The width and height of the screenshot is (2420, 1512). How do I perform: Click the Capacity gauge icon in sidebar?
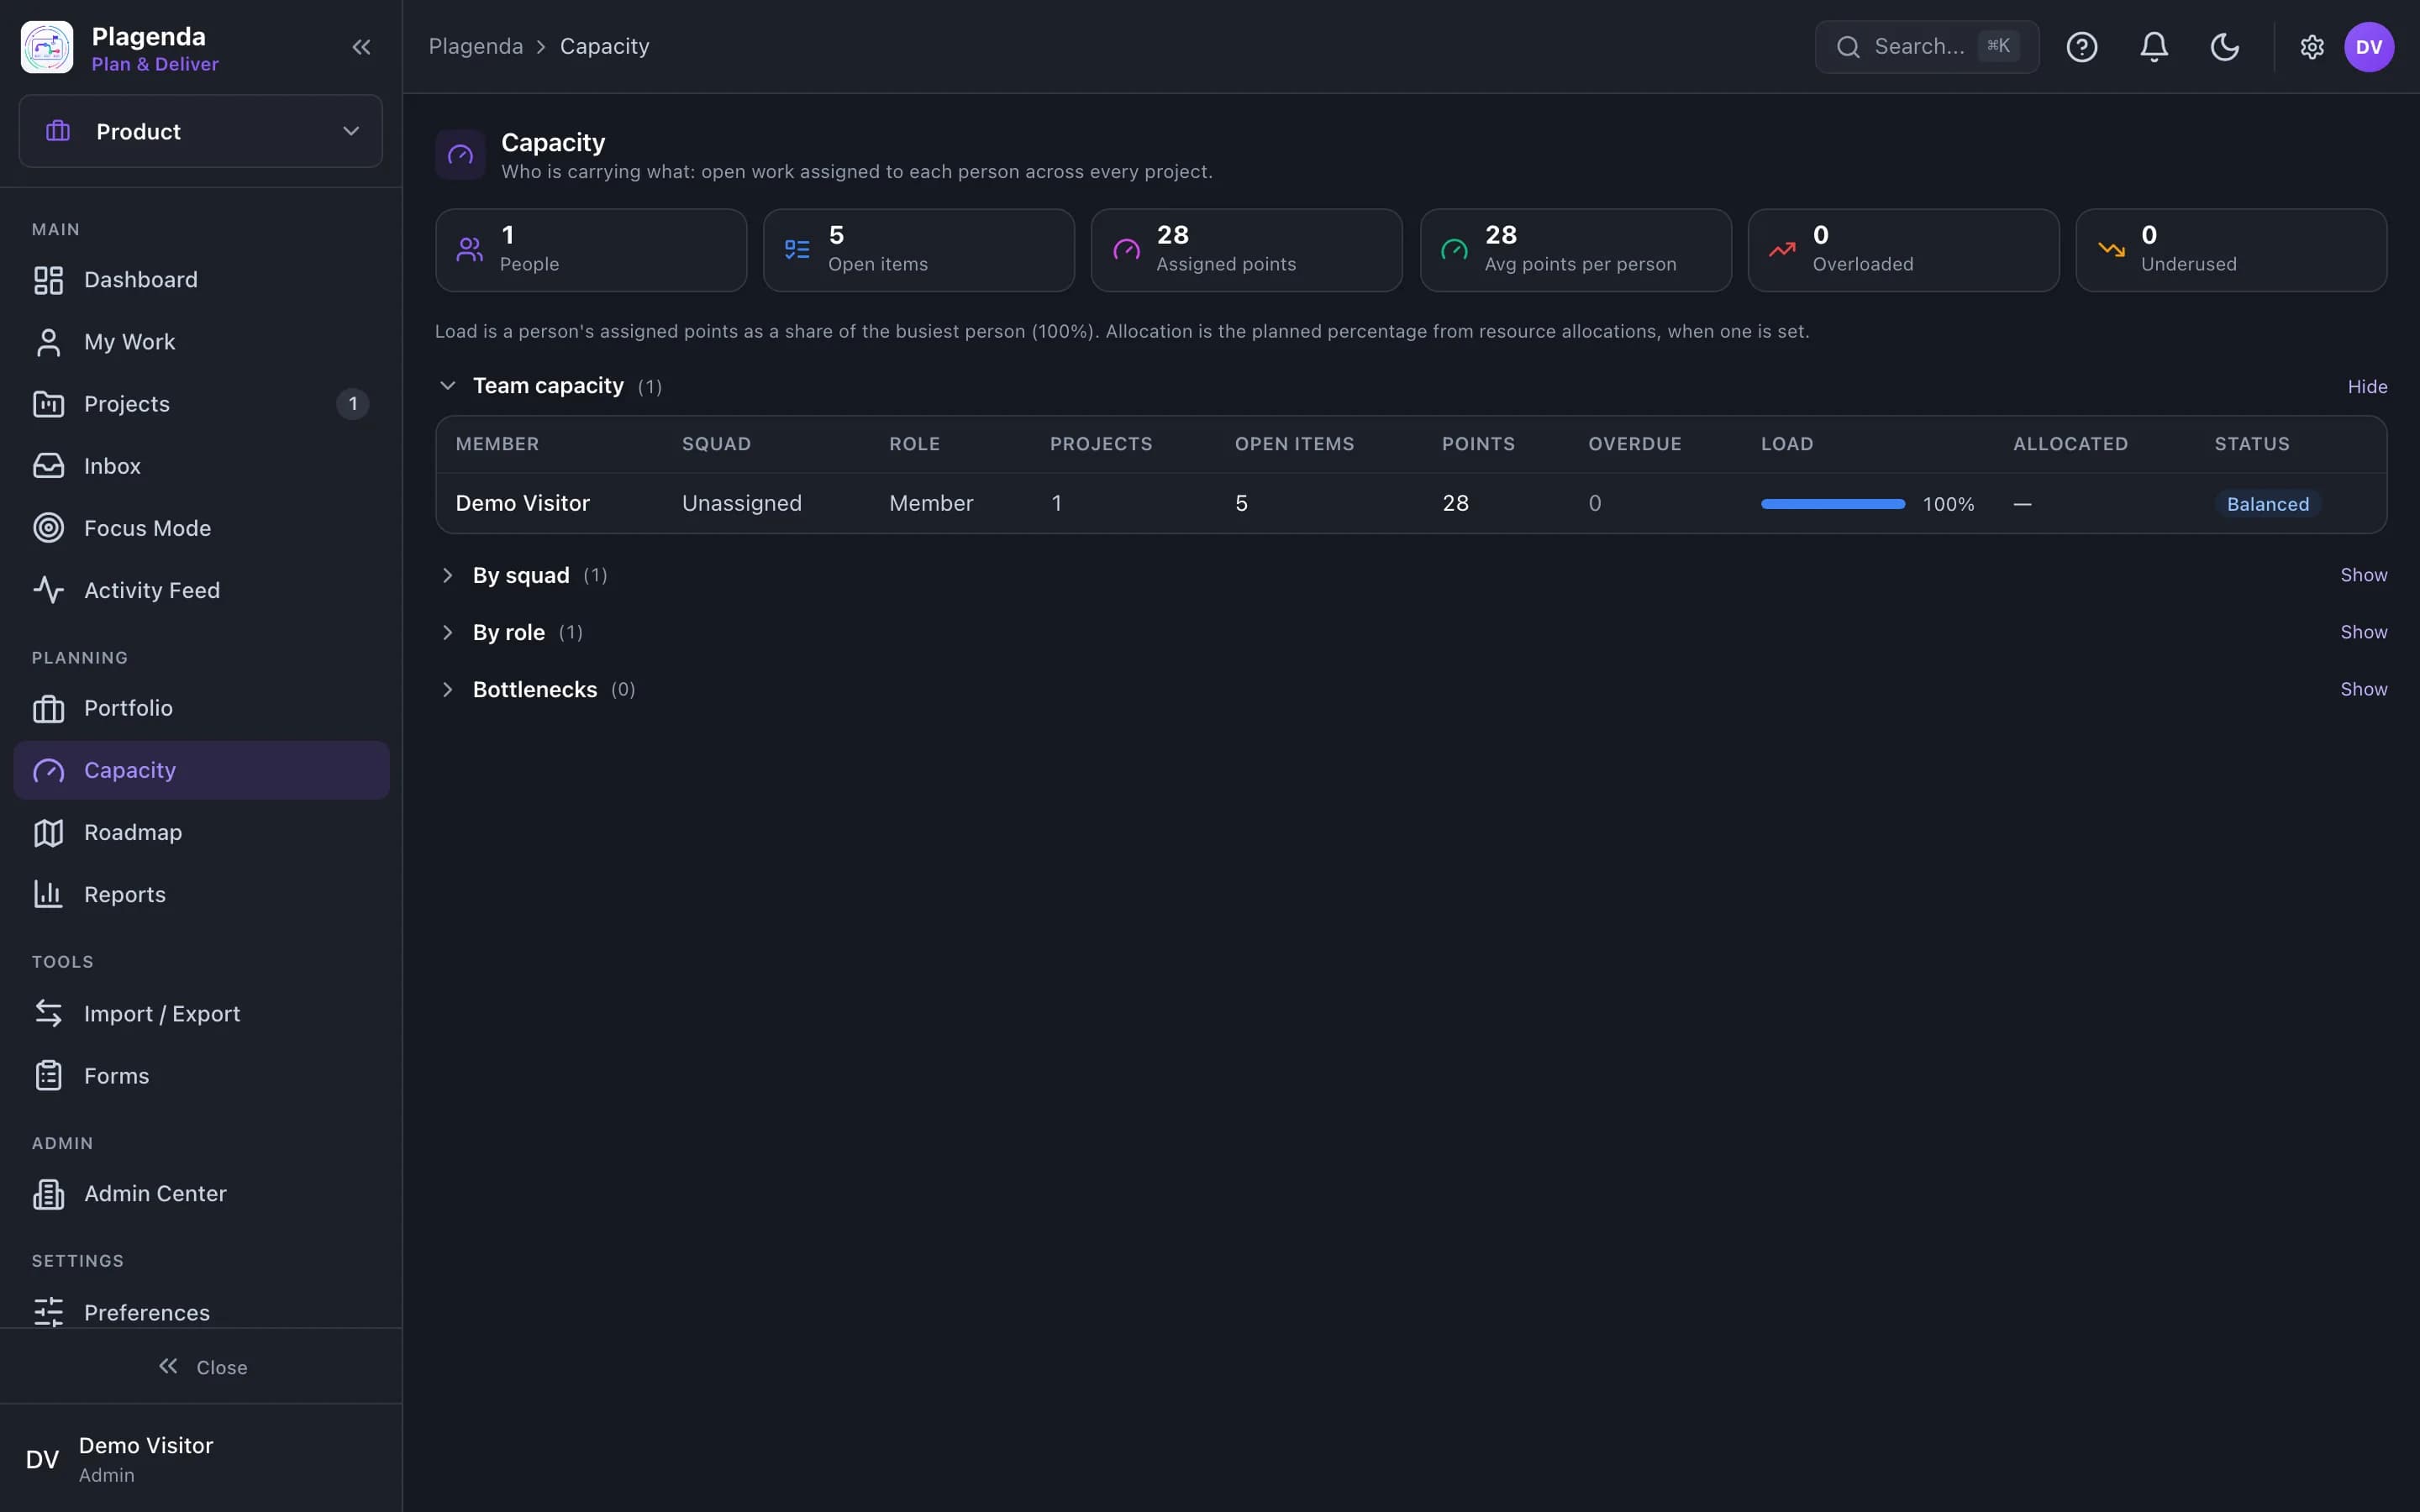48,770
